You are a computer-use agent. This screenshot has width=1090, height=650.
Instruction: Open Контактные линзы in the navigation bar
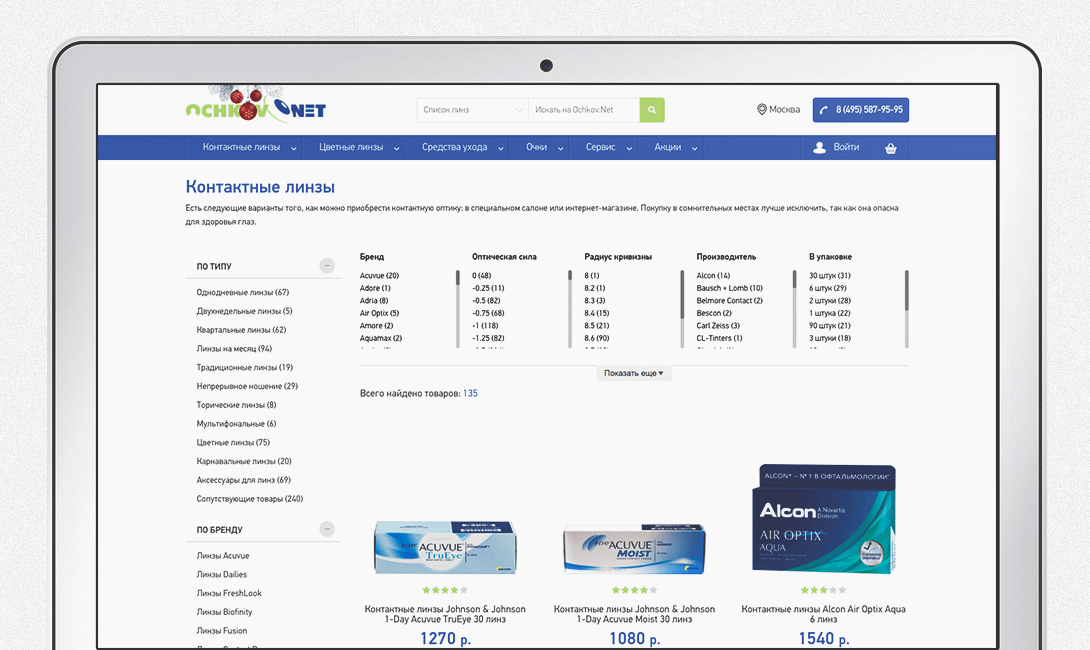241,147
